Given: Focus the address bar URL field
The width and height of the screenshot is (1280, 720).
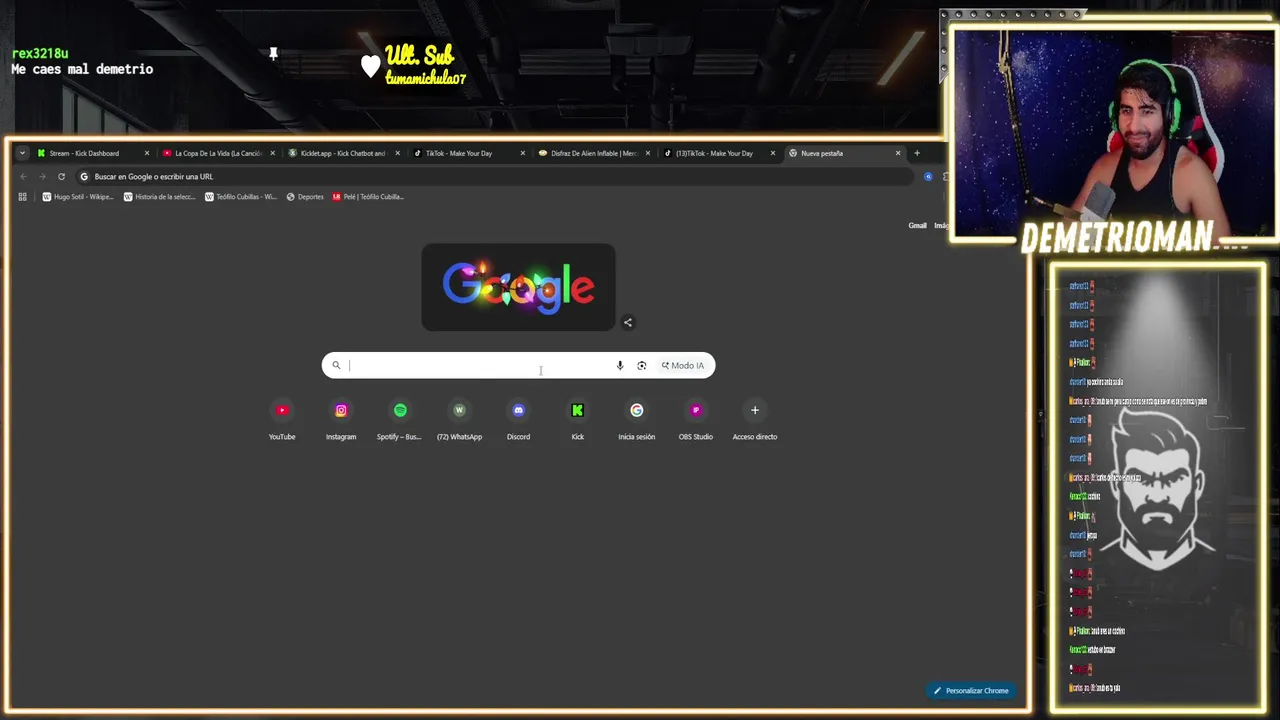Looking at the screenshot, I should tap(495, 177).
